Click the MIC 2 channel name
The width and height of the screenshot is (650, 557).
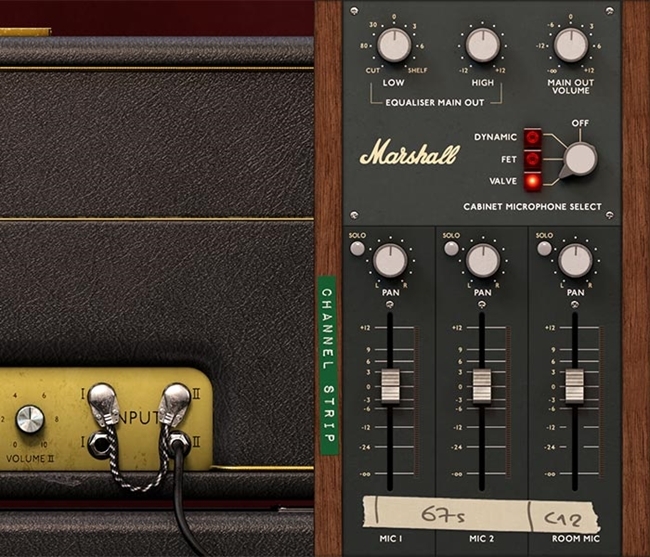tap(481, 538)
